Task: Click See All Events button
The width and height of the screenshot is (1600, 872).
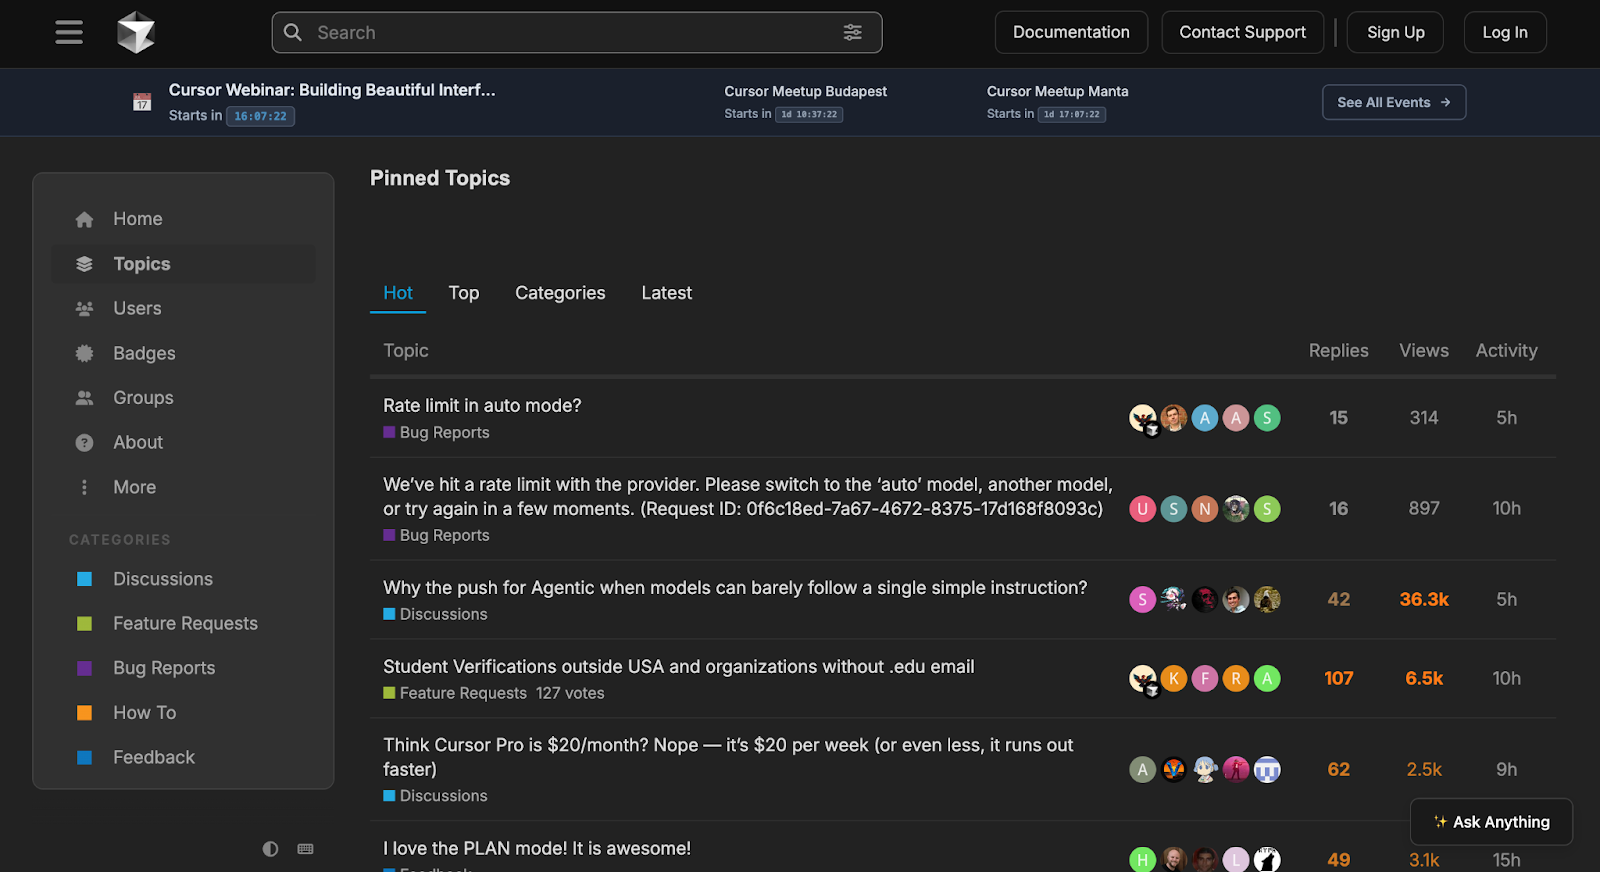Action: point(1394,102)
